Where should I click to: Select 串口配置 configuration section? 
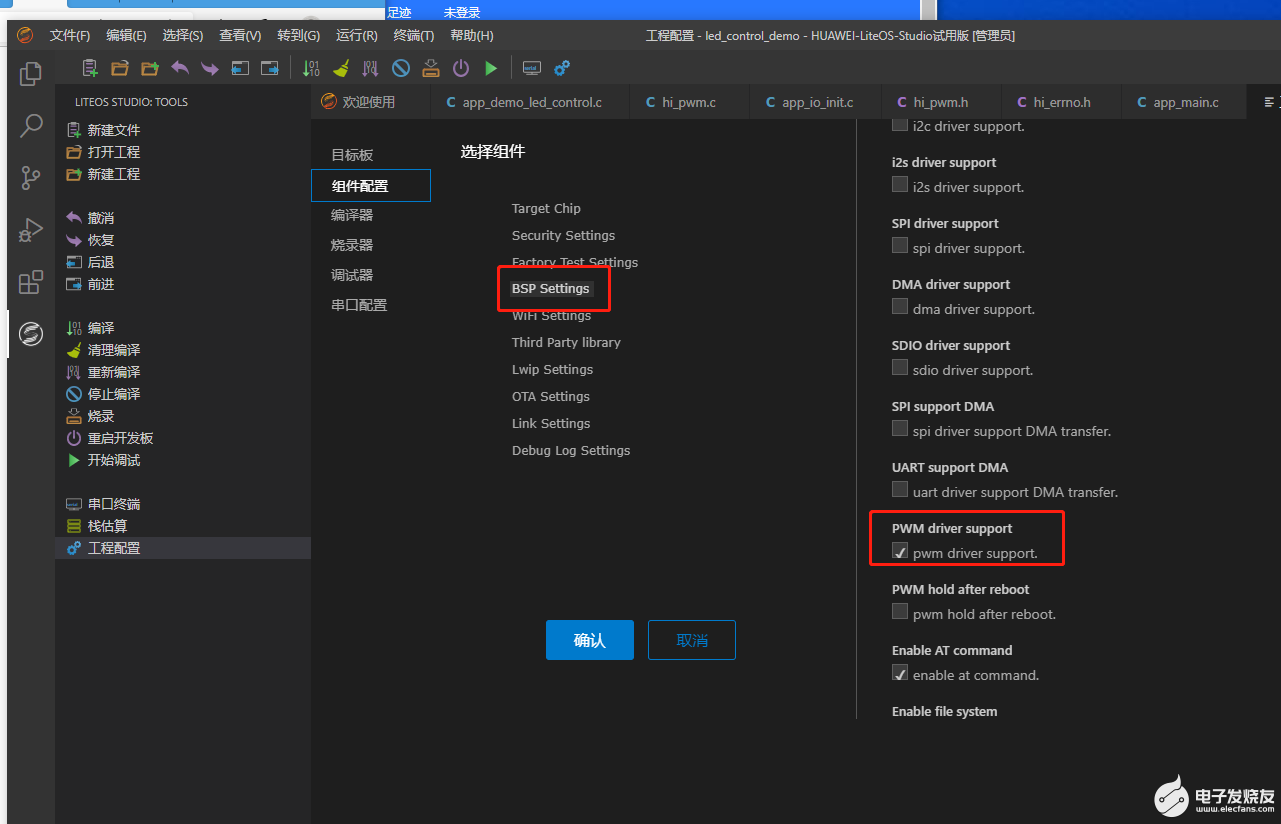(359, 305)
